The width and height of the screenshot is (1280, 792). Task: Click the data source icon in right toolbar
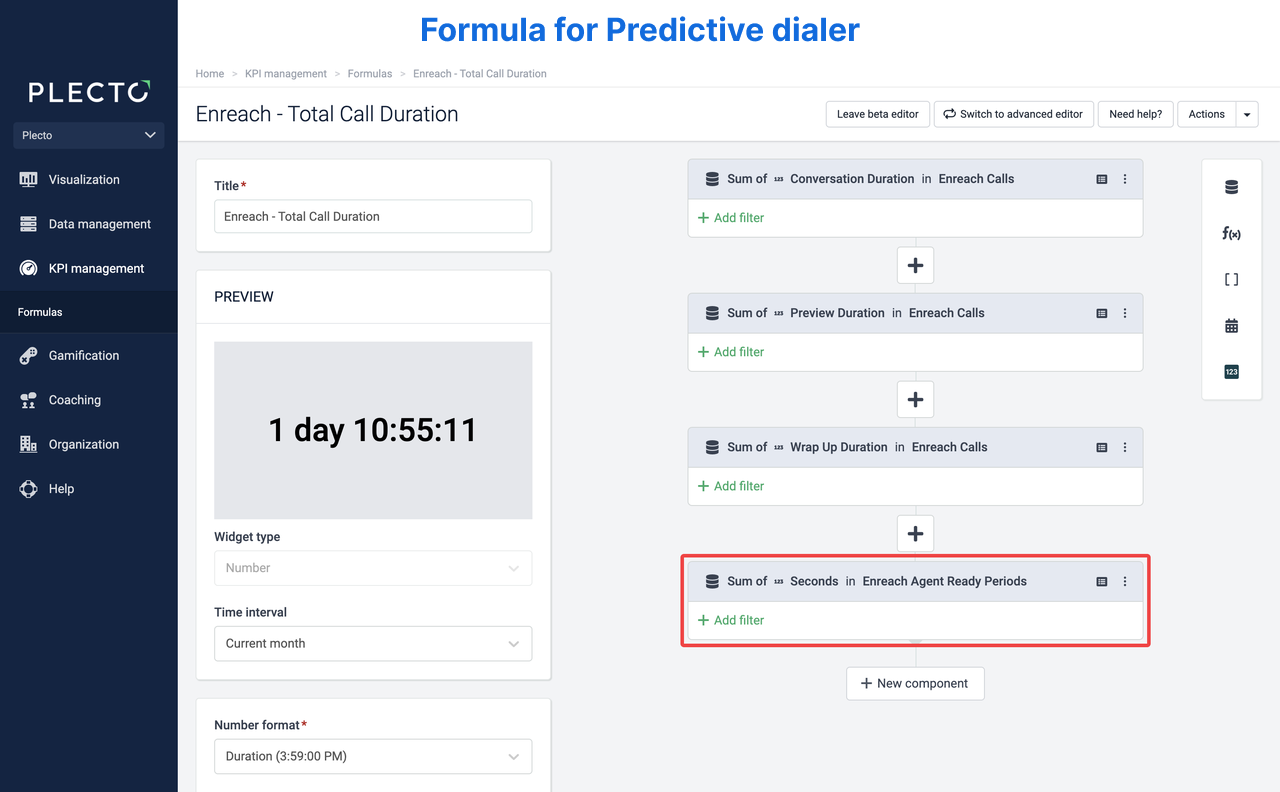[x=1231, y=187]
